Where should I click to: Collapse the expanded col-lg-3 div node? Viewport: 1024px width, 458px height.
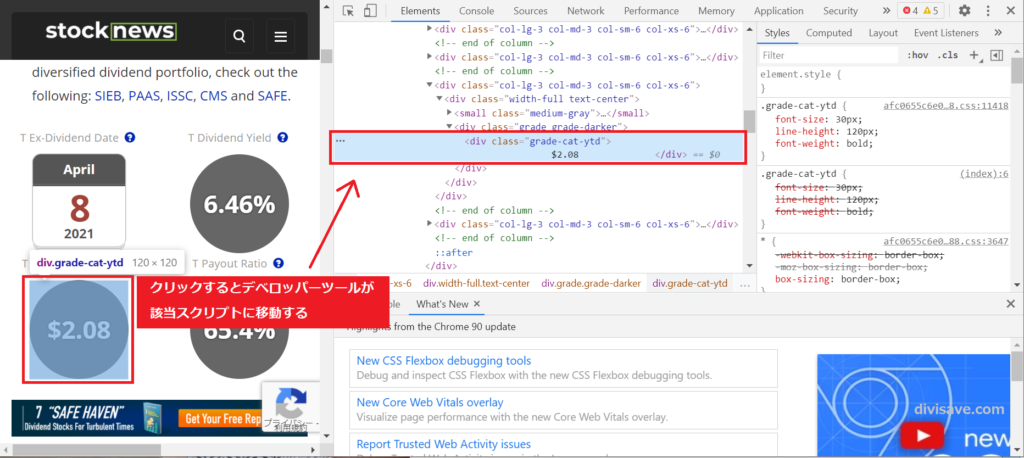pos(430,85)
